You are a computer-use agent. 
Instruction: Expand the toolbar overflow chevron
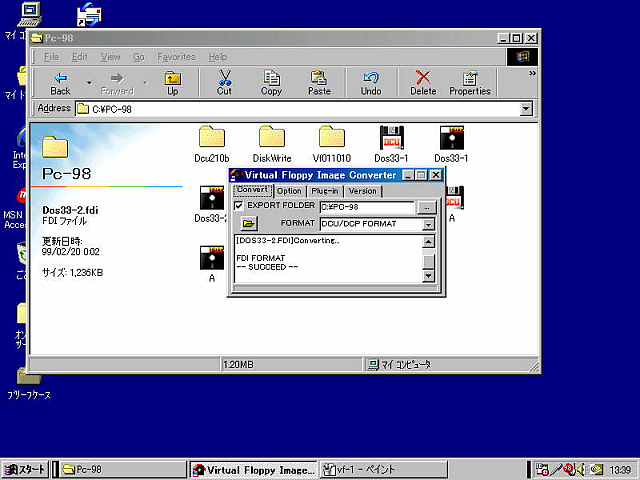pos(532,73)
